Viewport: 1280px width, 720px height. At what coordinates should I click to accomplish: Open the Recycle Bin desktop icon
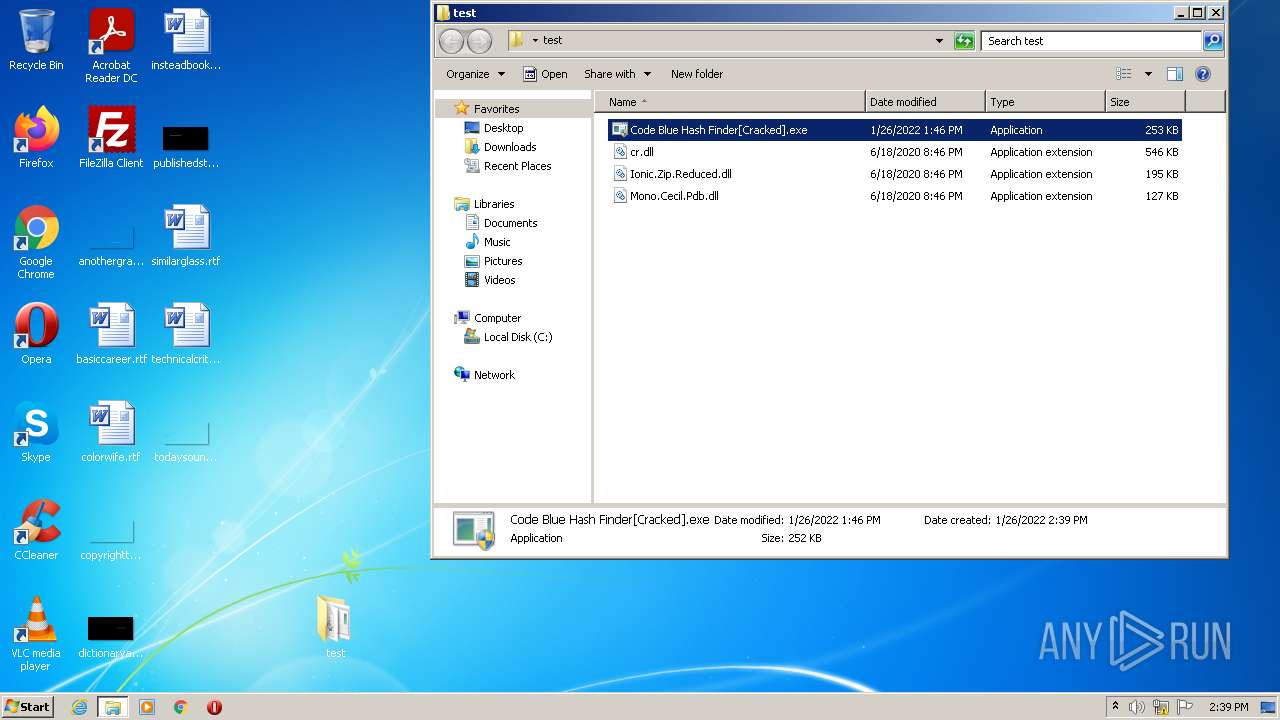pyautogui.click(x=36, y=40)
